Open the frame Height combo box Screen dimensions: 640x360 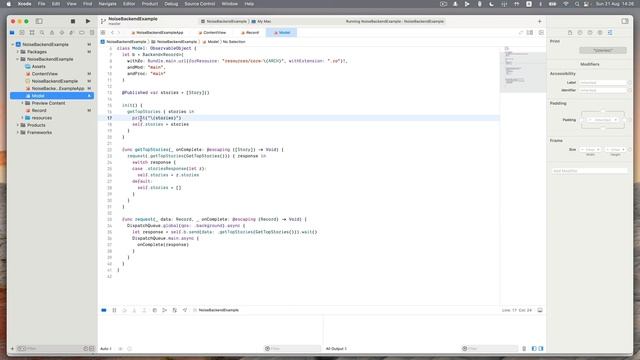[x=615, y=150]
